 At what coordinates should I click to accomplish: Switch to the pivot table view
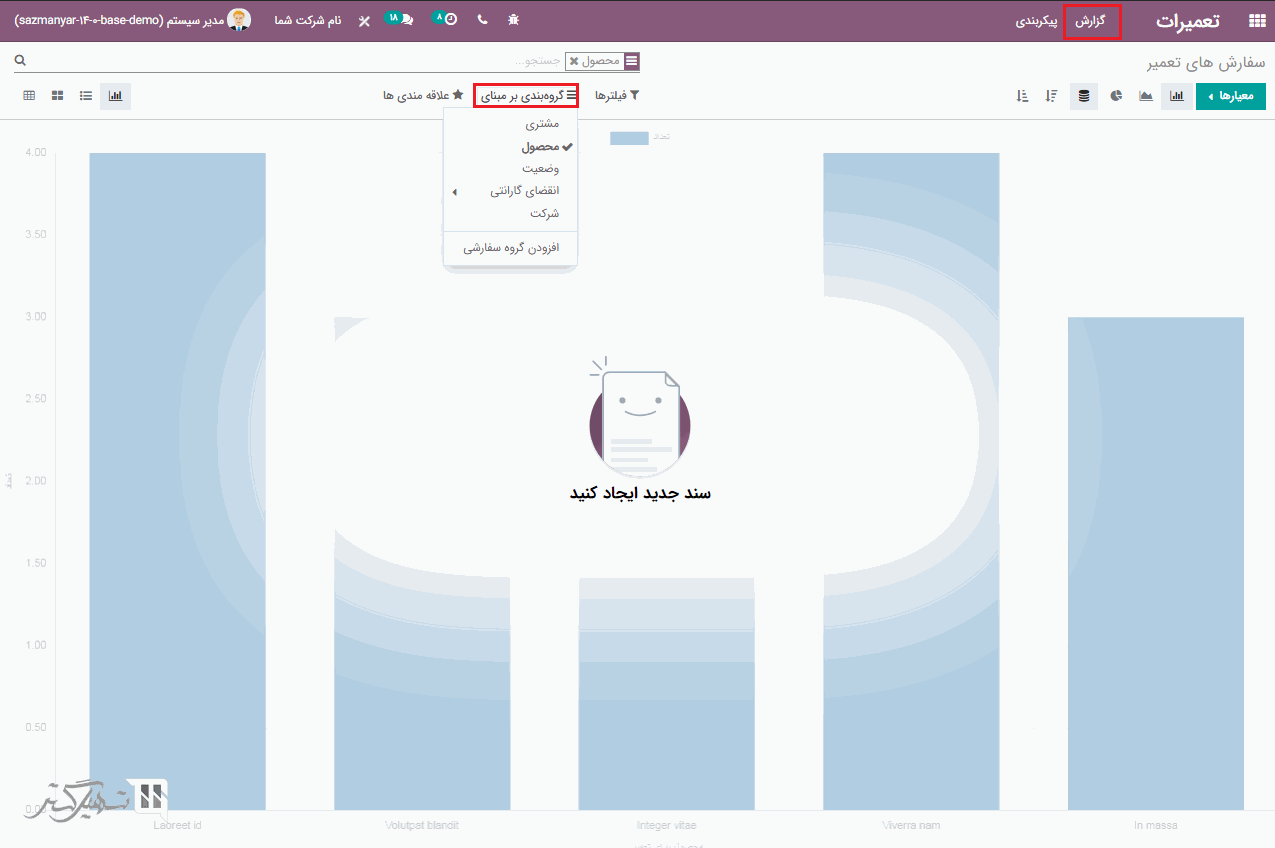pyautogui.click(x=29, y=96)
